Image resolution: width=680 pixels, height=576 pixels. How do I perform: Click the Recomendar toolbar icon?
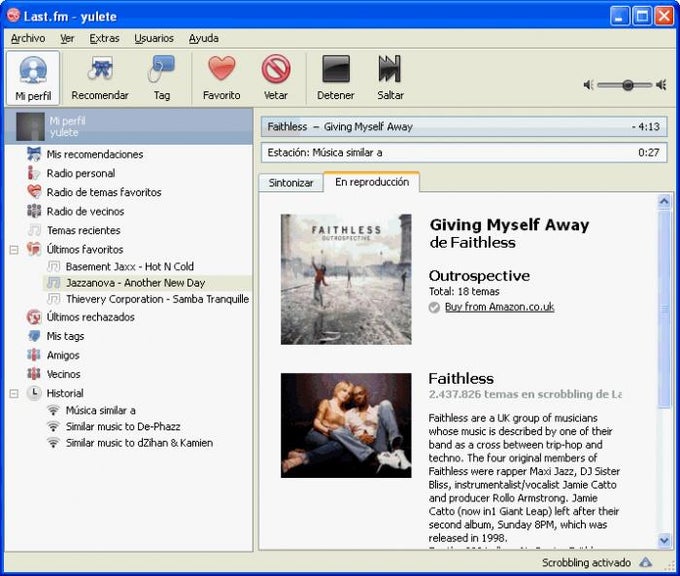click(100, 78)
